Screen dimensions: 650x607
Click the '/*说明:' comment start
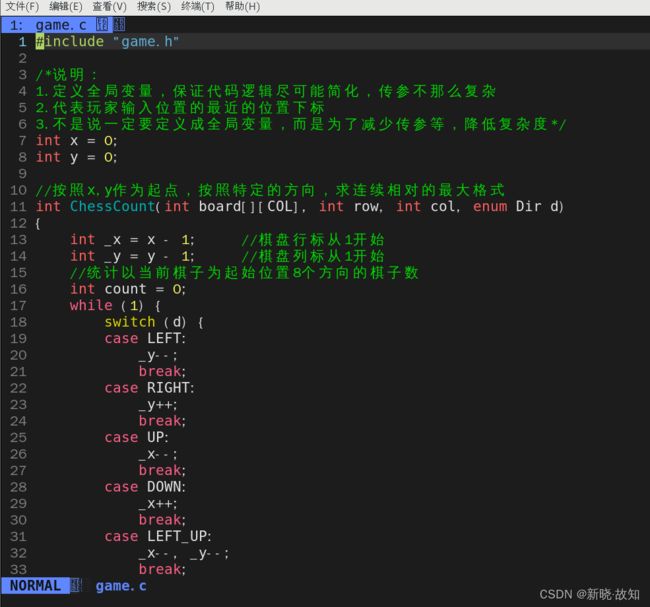(66, 75)
